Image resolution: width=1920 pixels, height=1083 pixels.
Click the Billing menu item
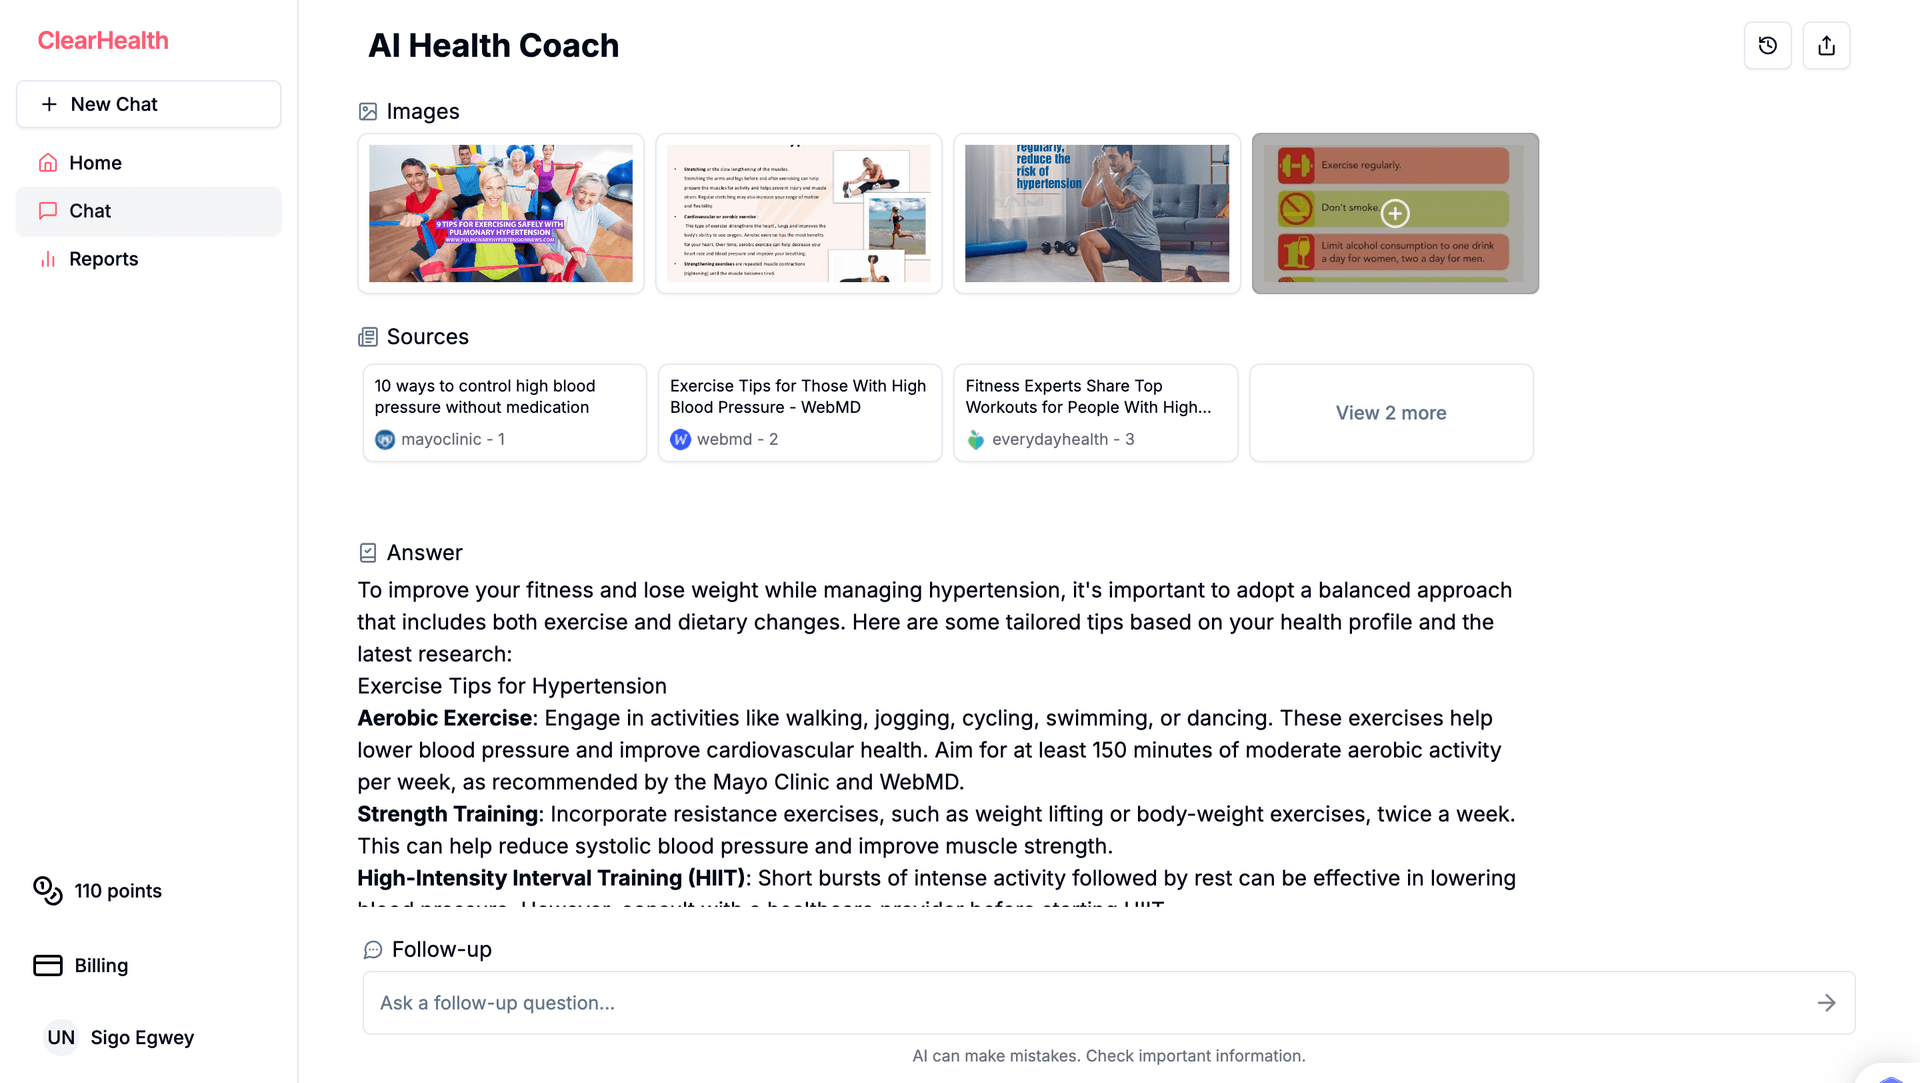click(x=100, y=964)
